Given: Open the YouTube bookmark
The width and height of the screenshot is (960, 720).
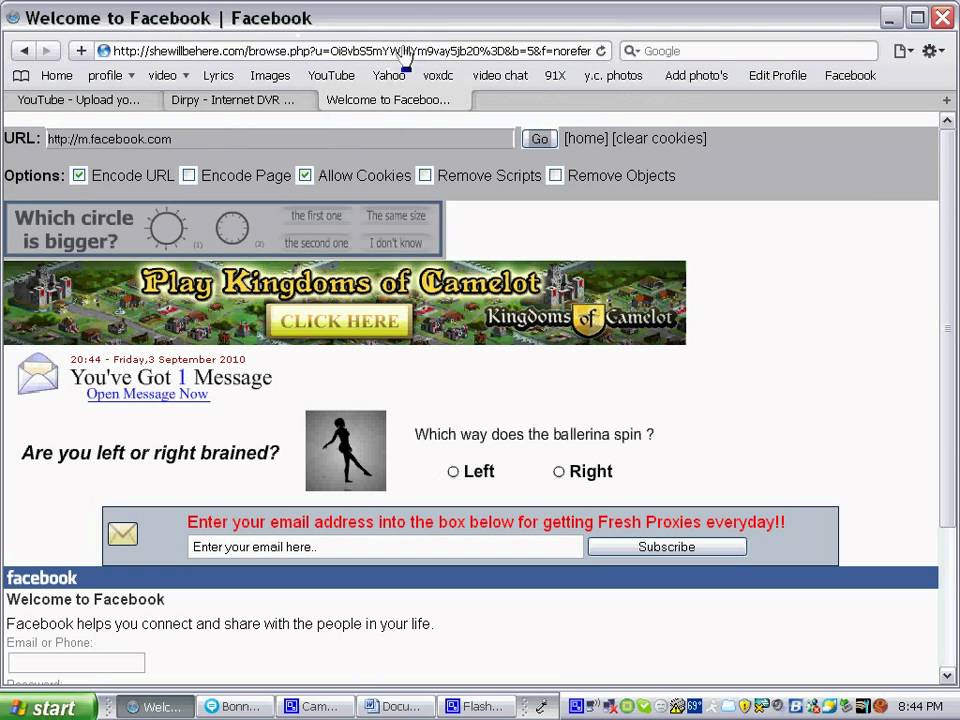Looking at the screenshot, I should click(x=331, y=75).
